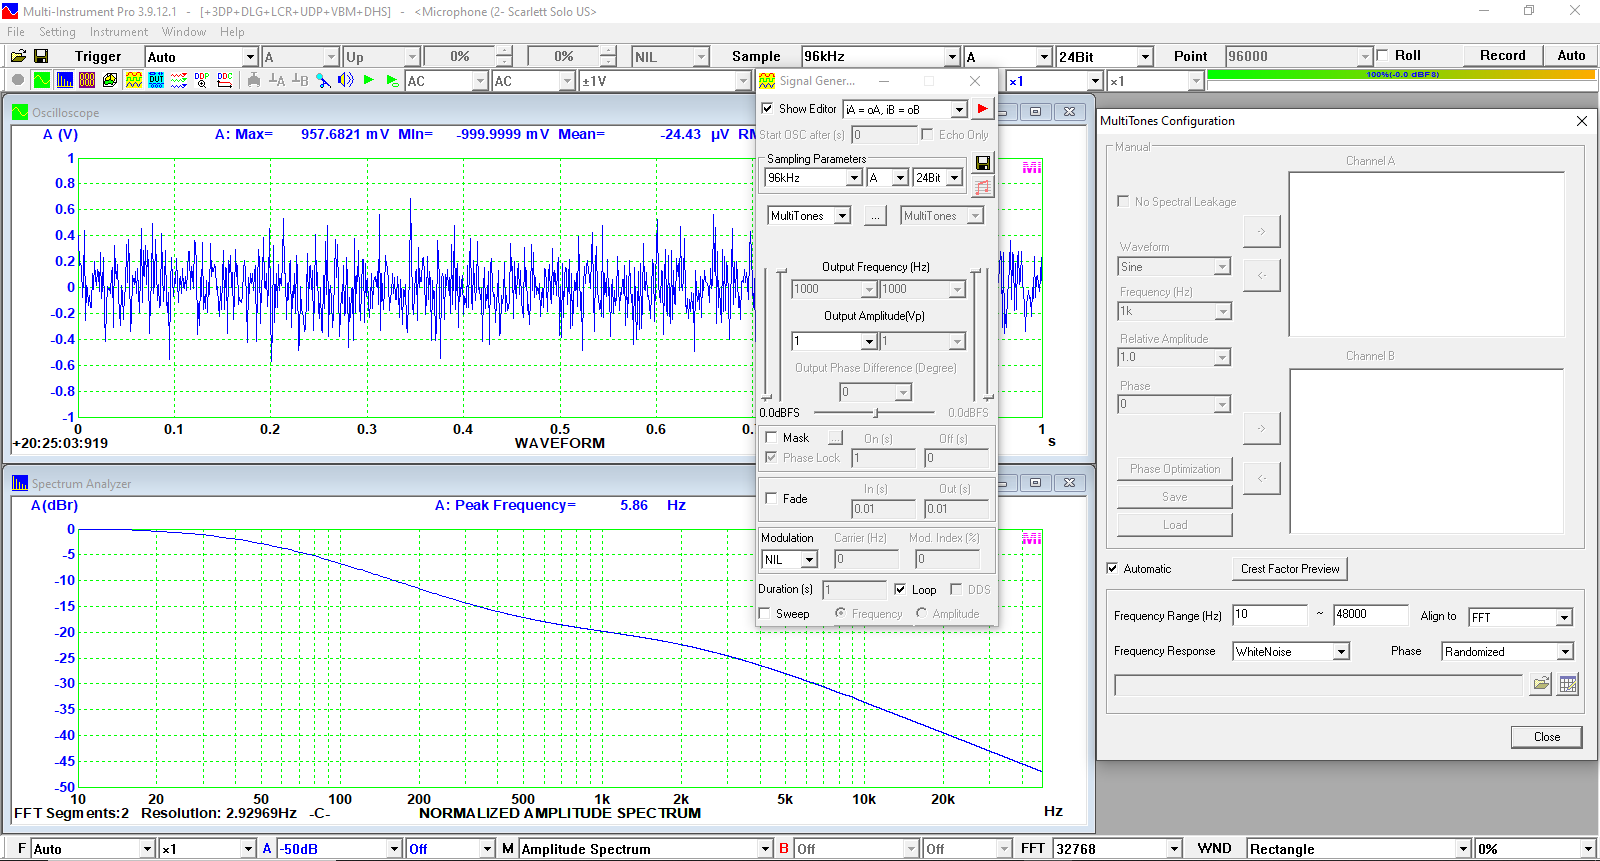The height and width of the screenshot is (861, 1600).
Task: Open the Oscilloscope via its green waveform toolbar icon
Action: coord(42,81)
